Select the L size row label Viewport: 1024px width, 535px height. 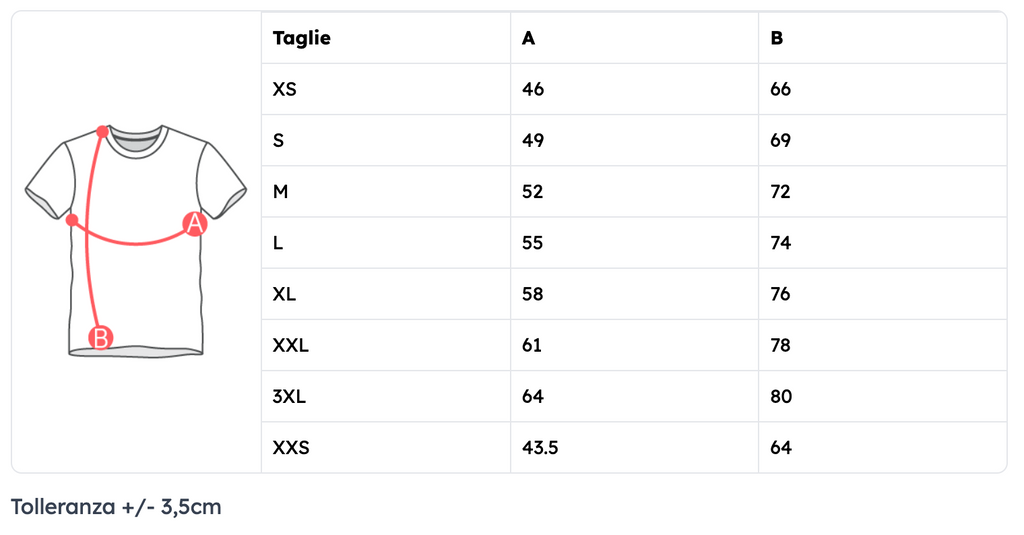(278, 243)
